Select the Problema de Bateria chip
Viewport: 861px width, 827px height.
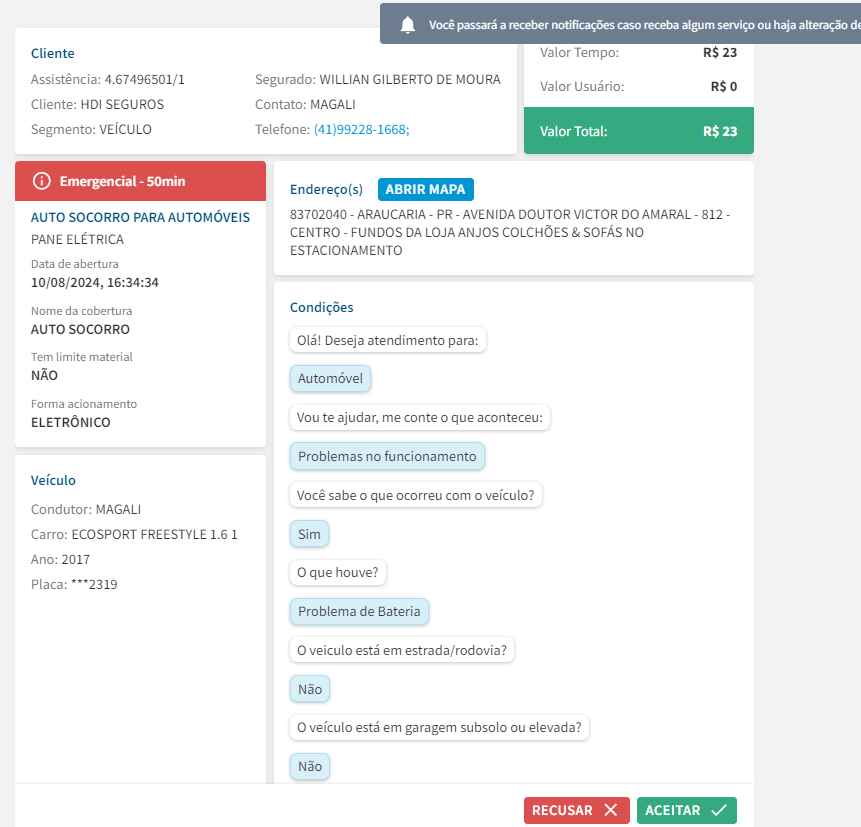point(359,611)
